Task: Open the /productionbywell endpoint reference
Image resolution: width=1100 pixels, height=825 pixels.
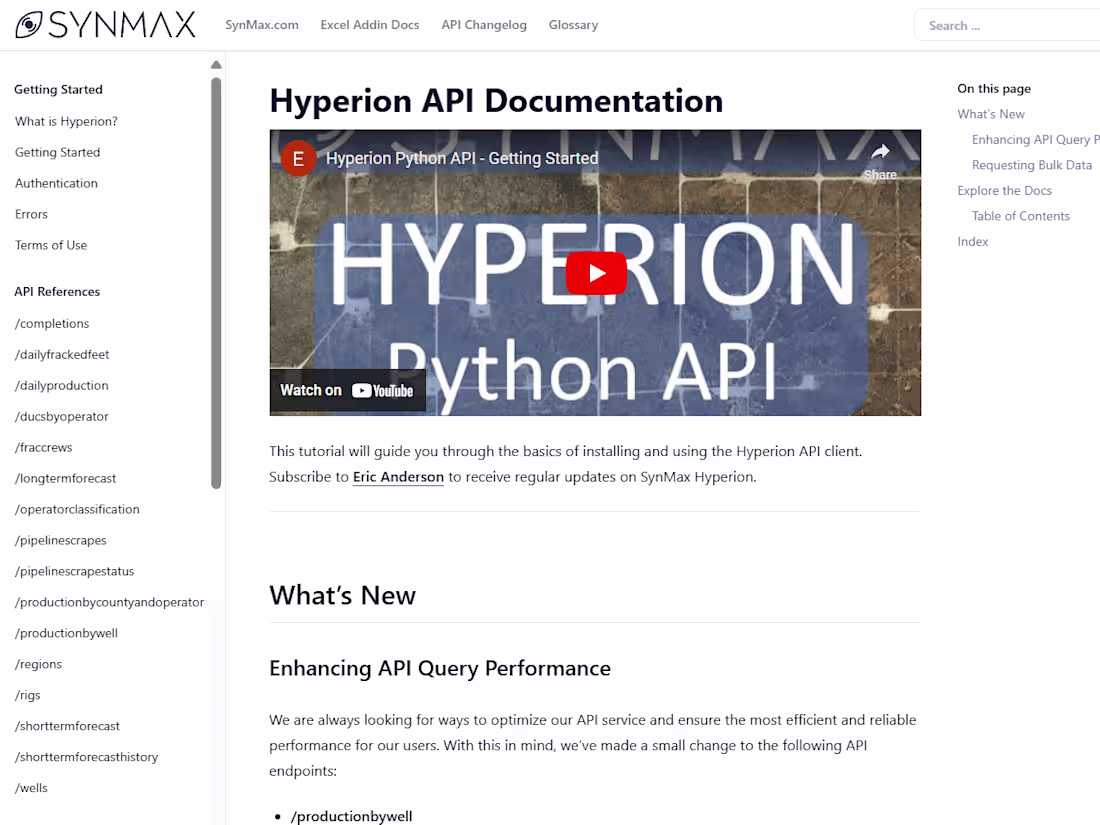Action: click(x=66, y=632)
